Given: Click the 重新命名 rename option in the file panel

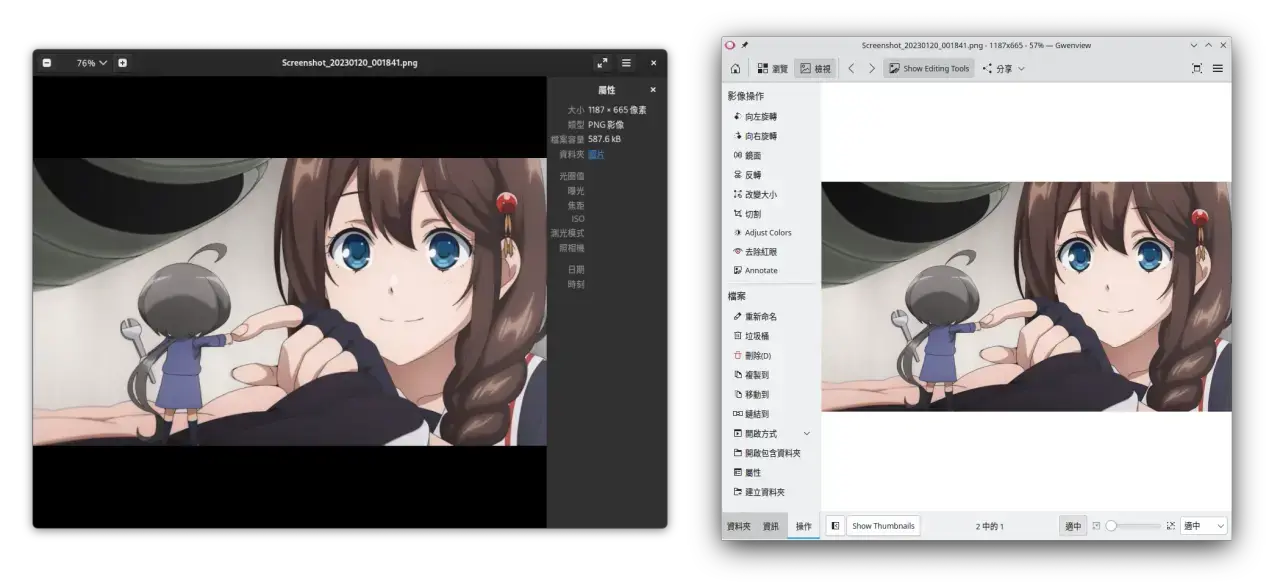Looking at the screenshot, I should pyautogui.click(x=760, y=316).
